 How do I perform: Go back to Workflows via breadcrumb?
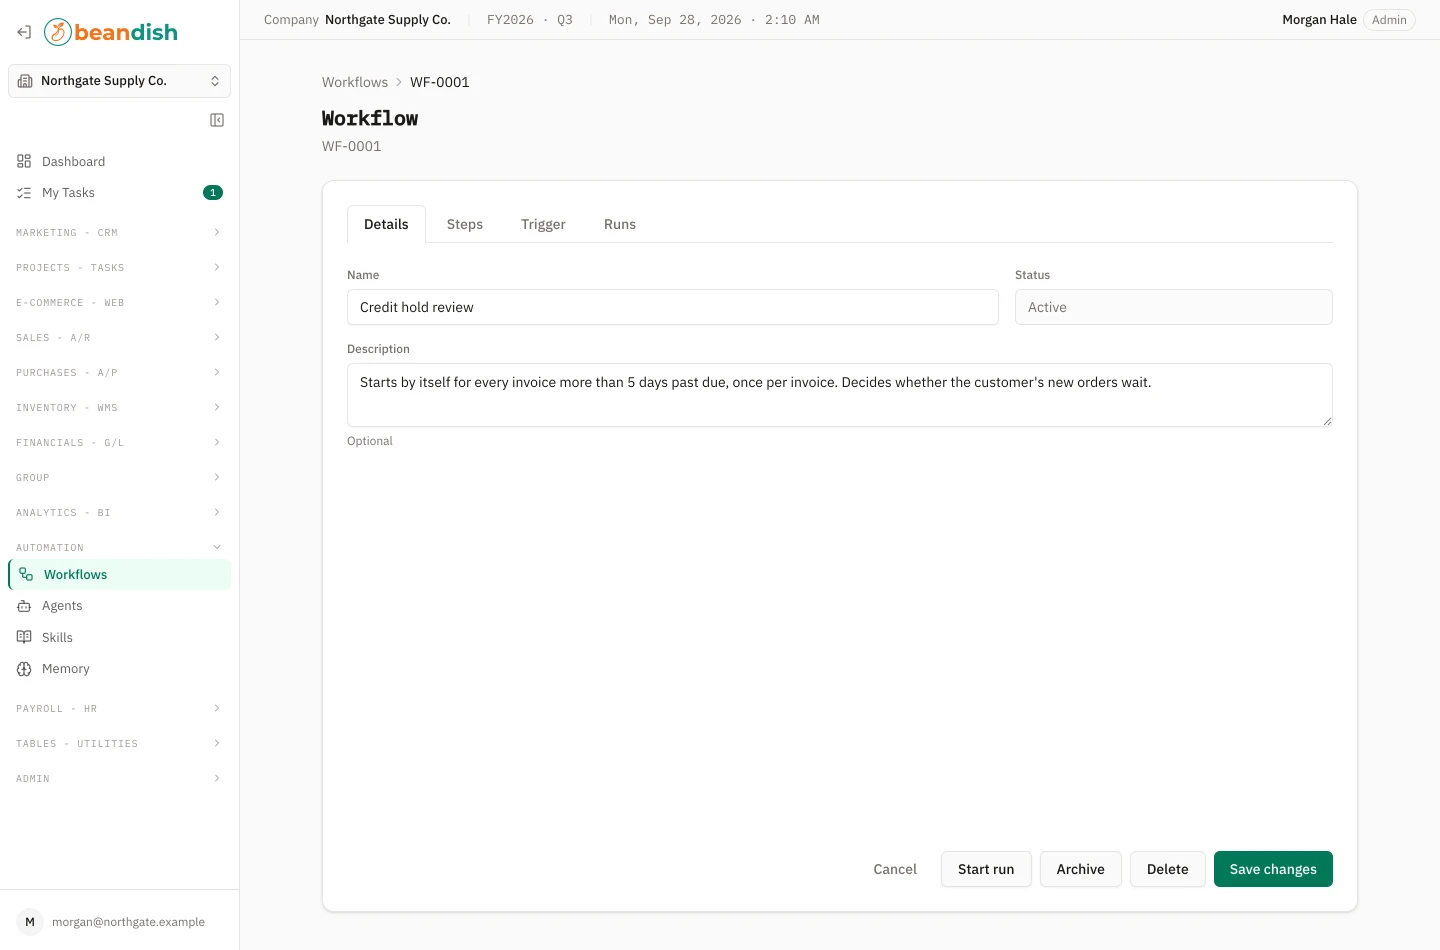point(355,82)
